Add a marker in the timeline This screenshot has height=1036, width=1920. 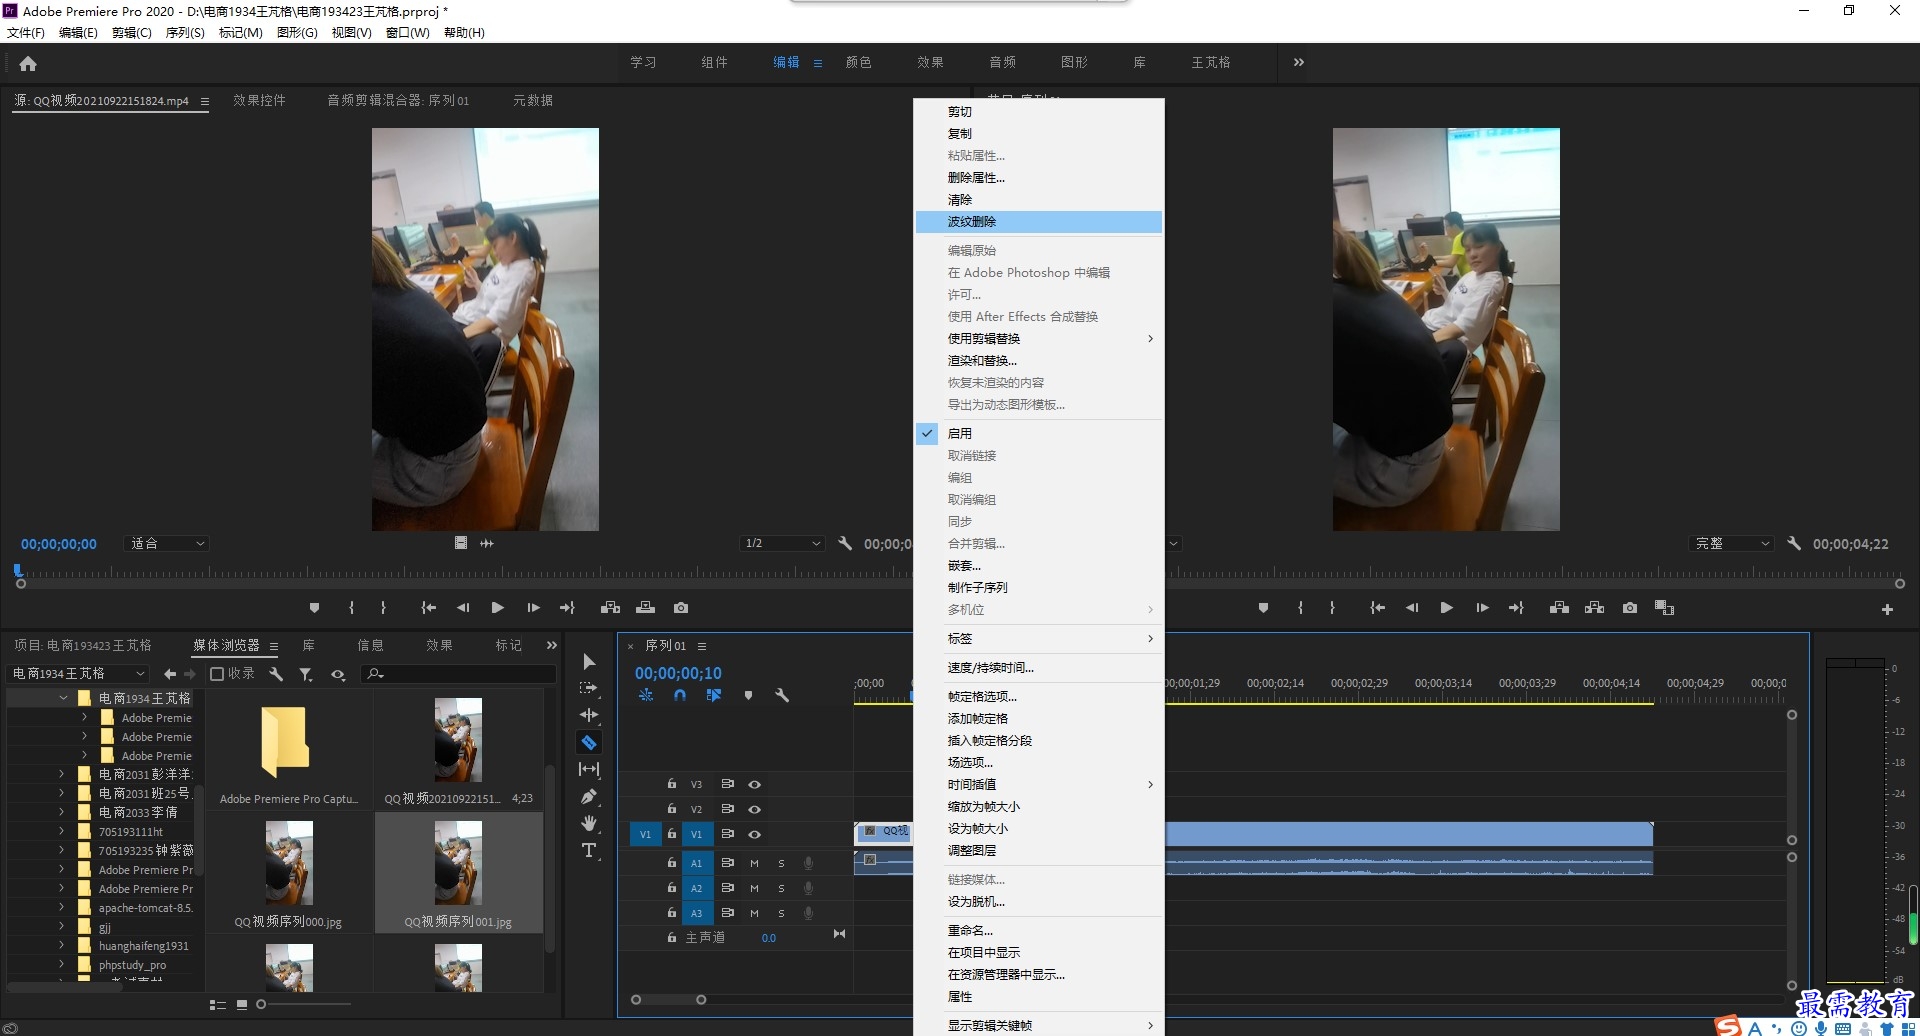coord(748,695)
